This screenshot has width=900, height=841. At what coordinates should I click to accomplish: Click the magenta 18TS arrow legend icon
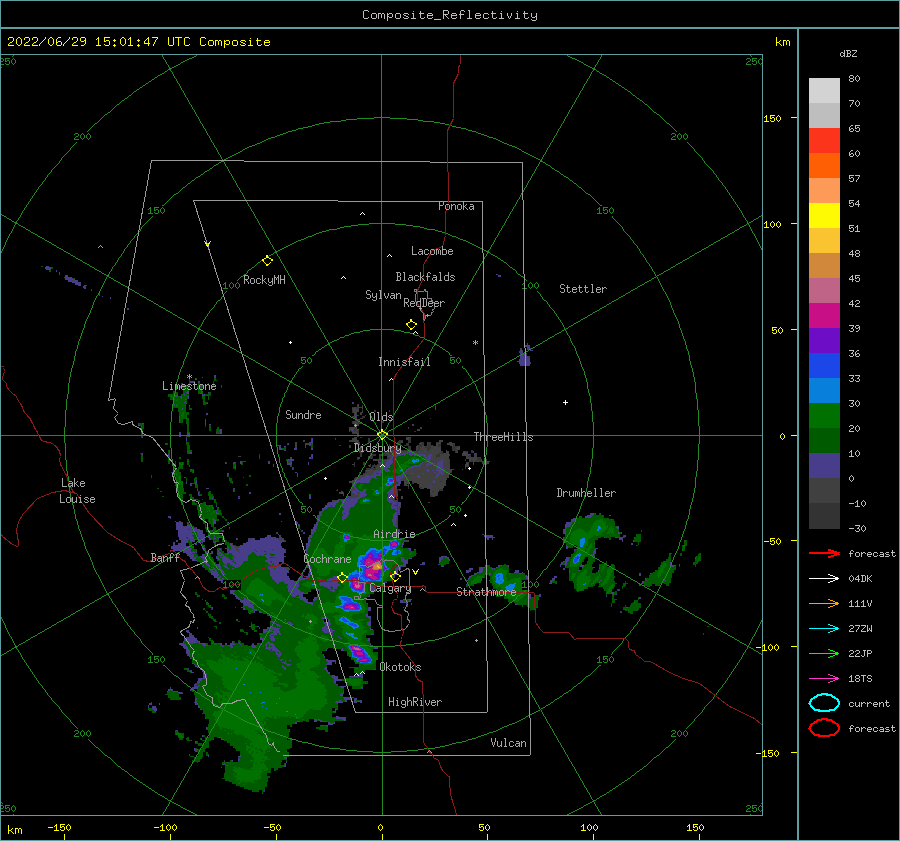[824, 679]
